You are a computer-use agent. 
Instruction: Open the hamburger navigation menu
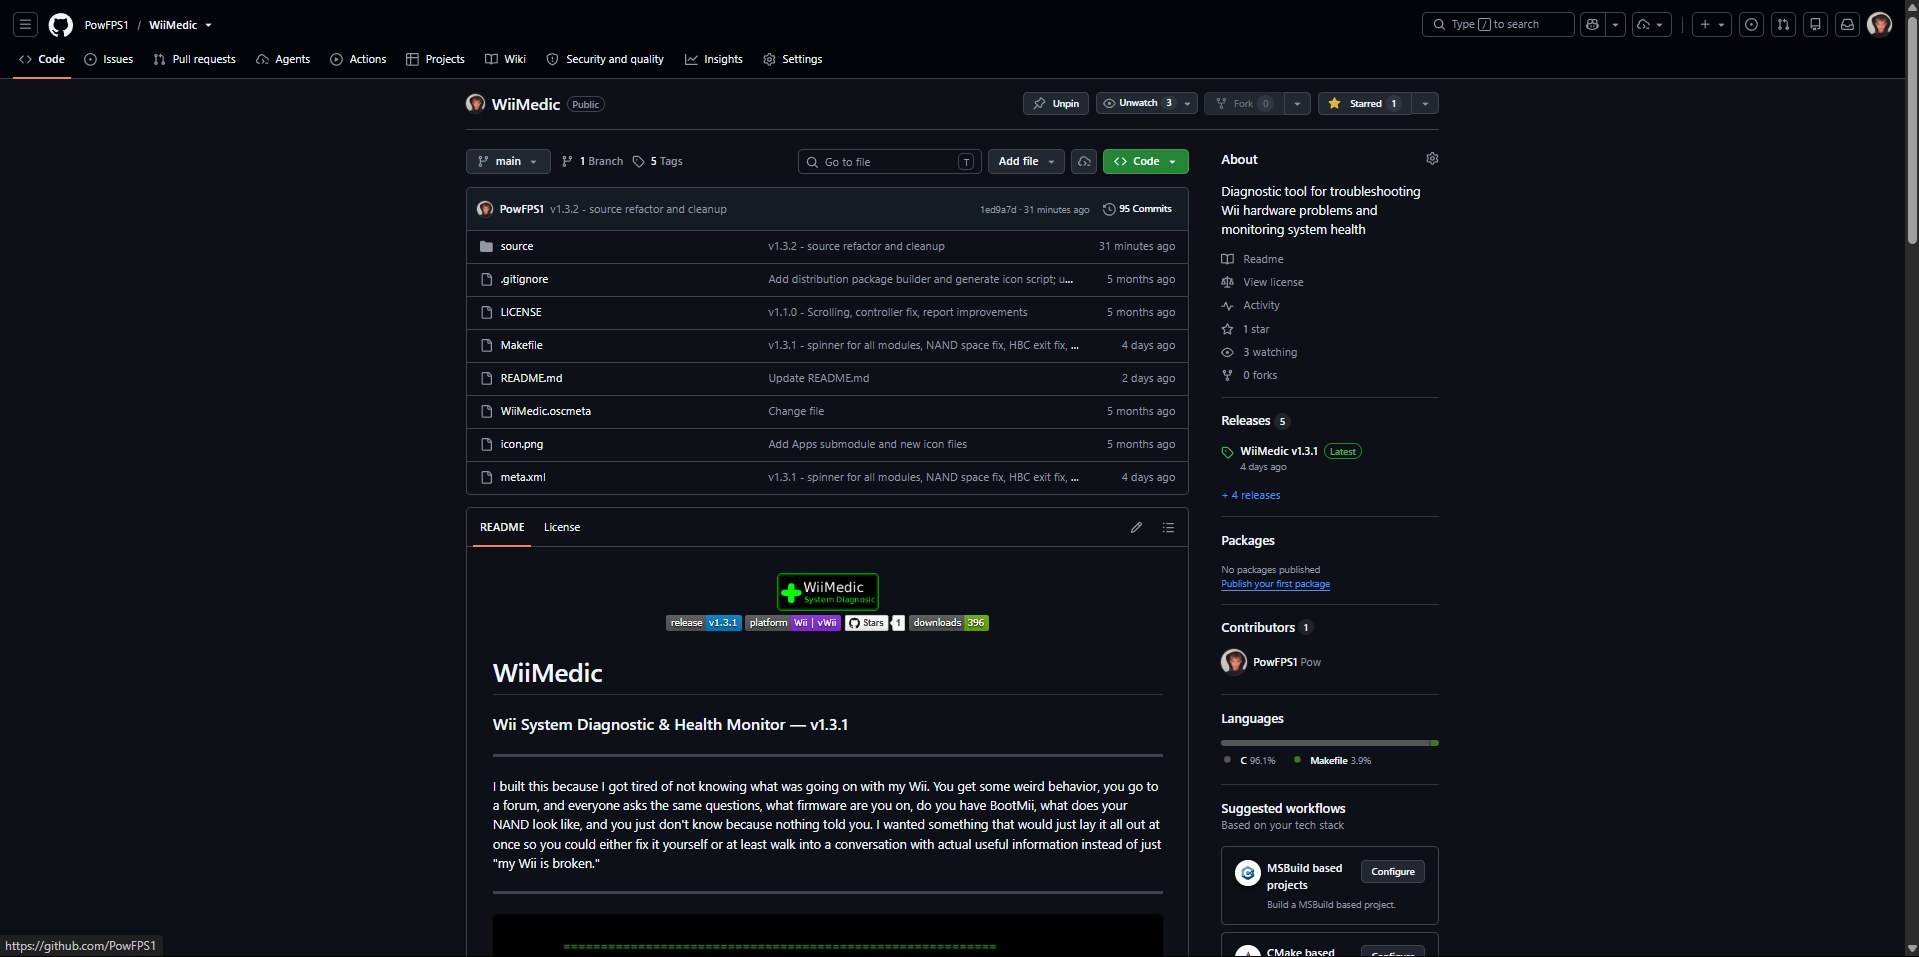click(26, 25)
